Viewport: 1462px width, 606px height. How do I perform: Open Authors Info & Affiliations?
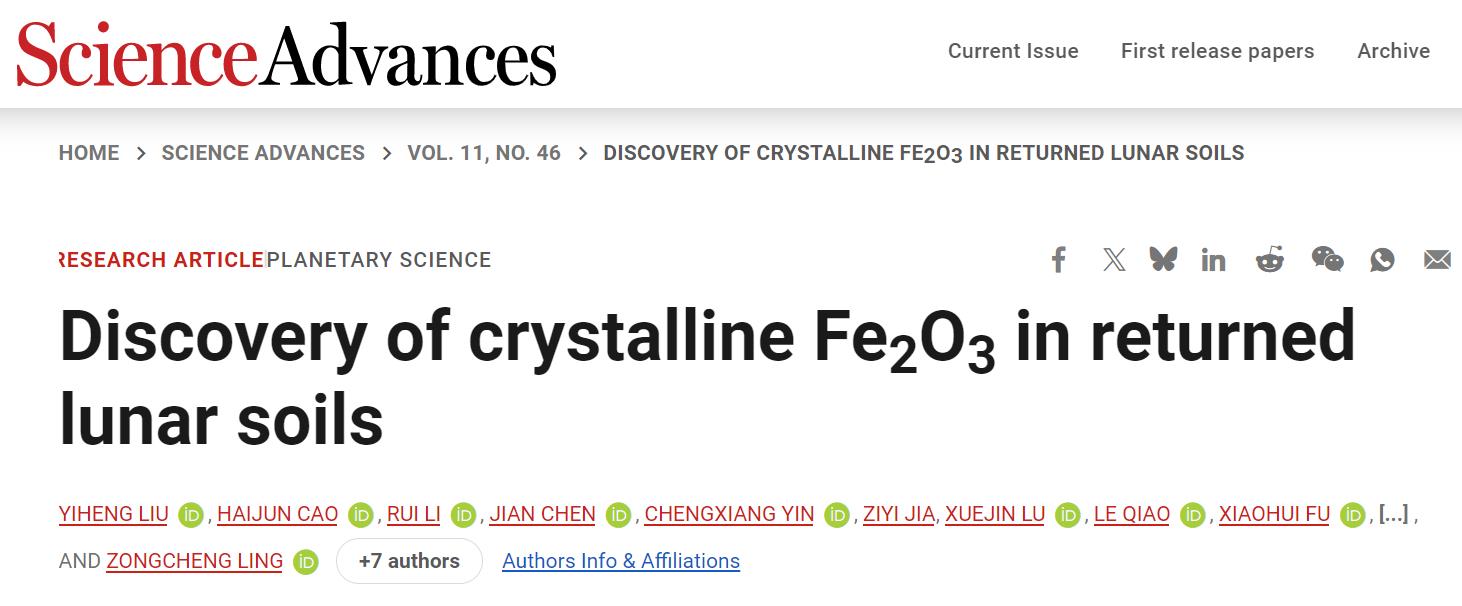[x=621, y=561]
